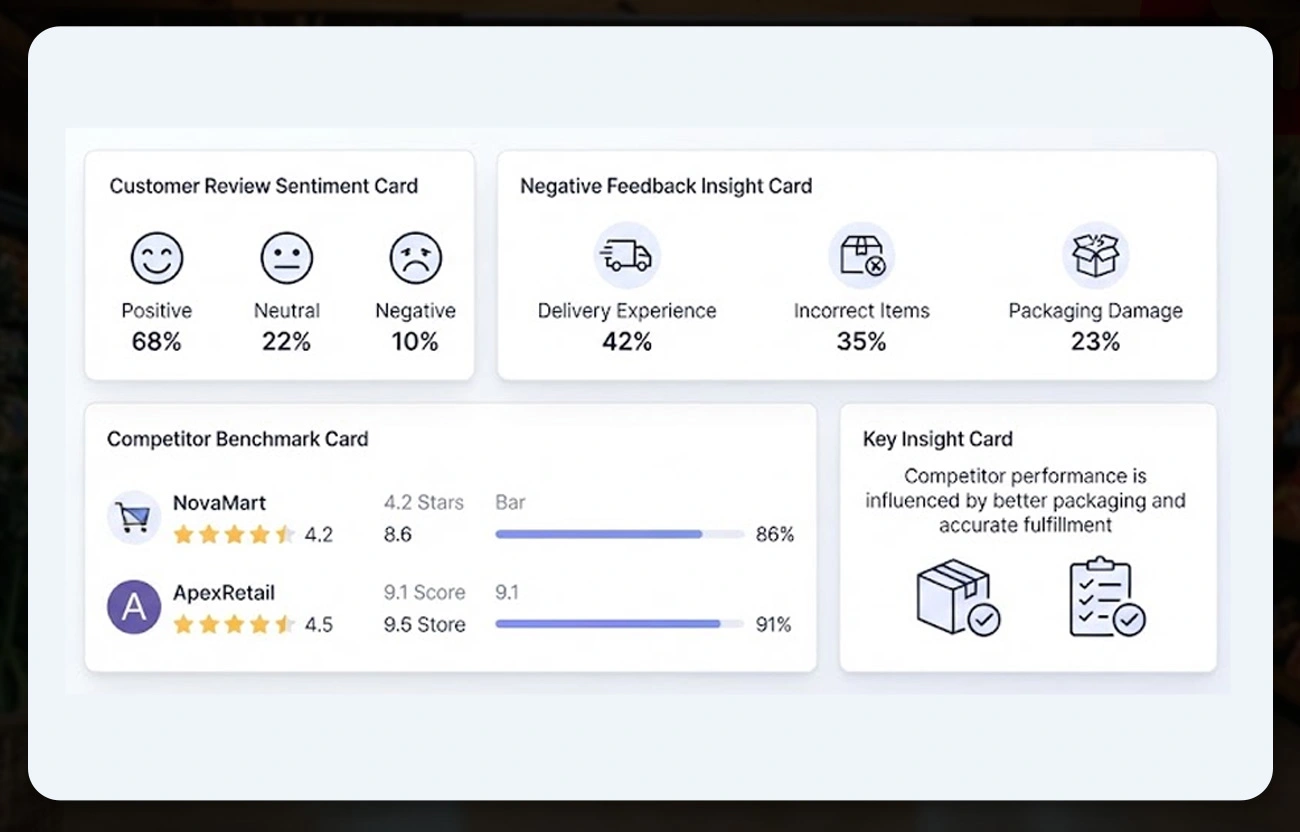Click the Neutral 22% value

tap(287, 342)
